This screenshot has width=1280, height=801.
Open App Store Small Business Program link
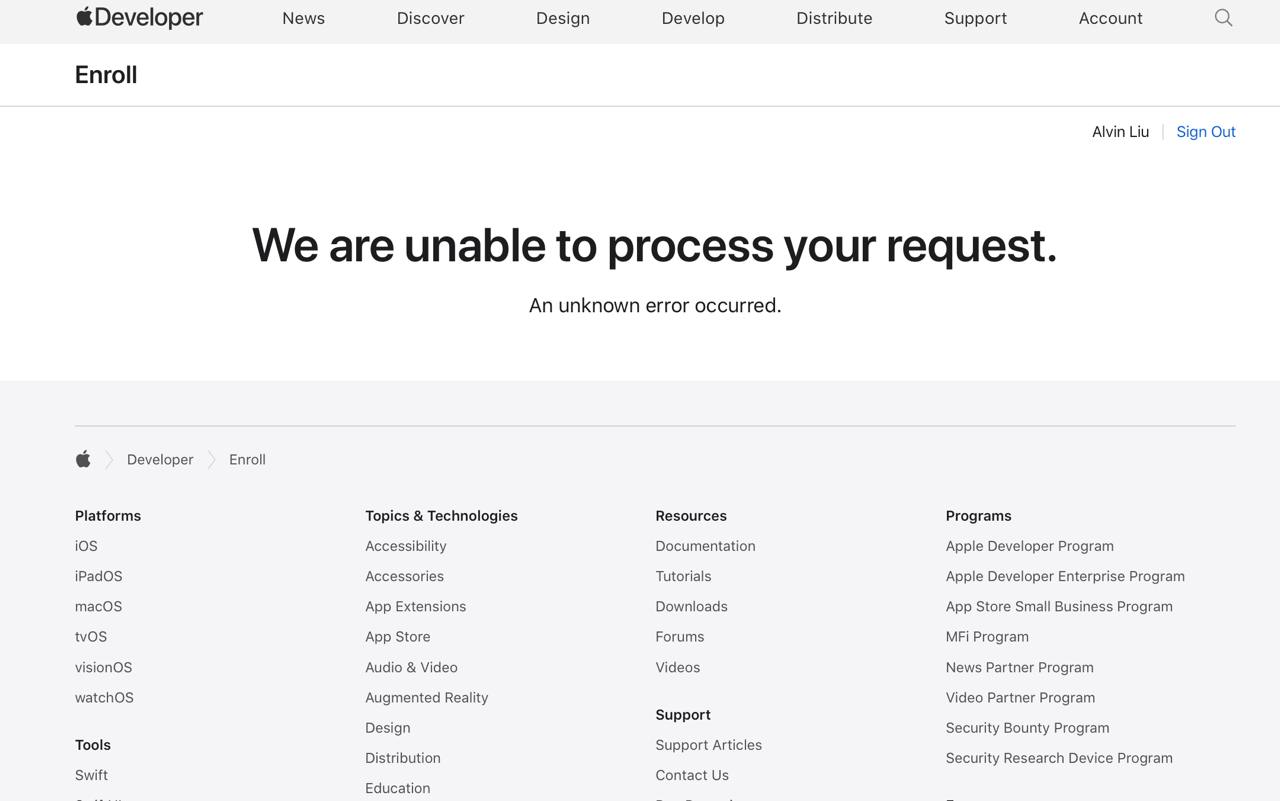[x=1059, y=606]
